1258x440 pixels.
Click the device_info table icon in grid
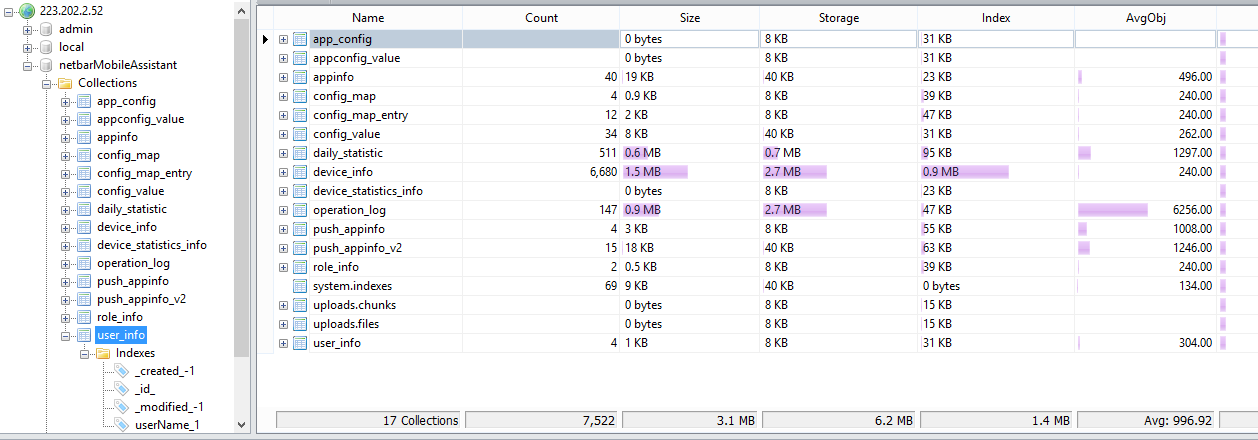pos(300,172)
